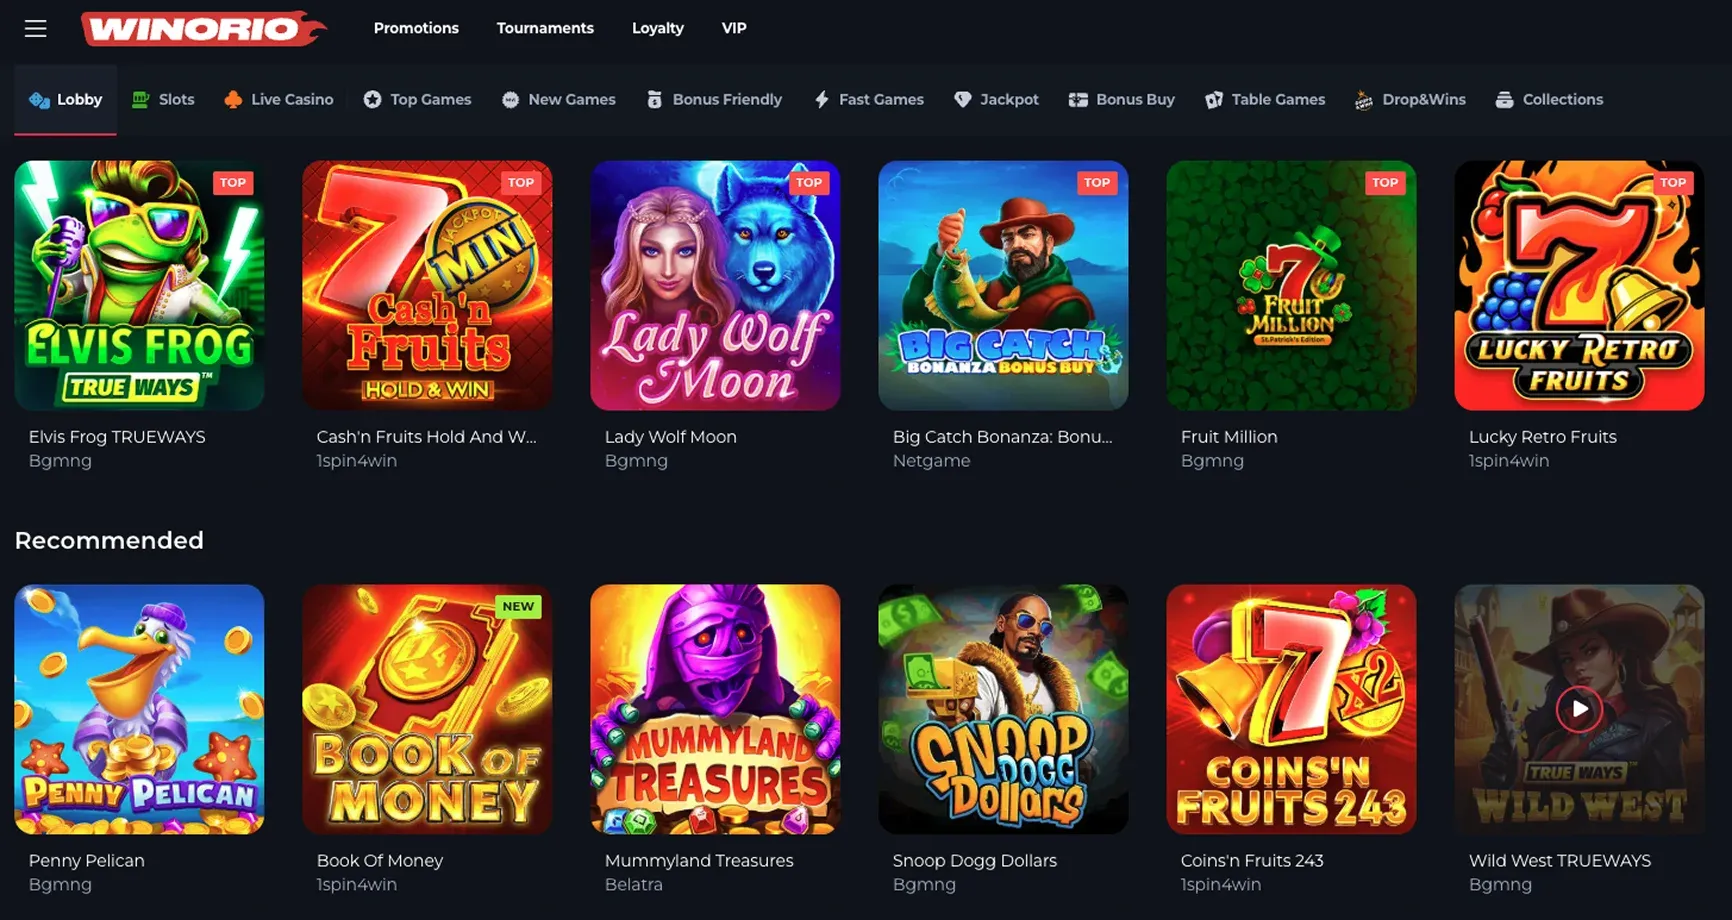Click the Slots category icon
The width and height of the screenshot is (1732, 920).
(x=141, y=99)
